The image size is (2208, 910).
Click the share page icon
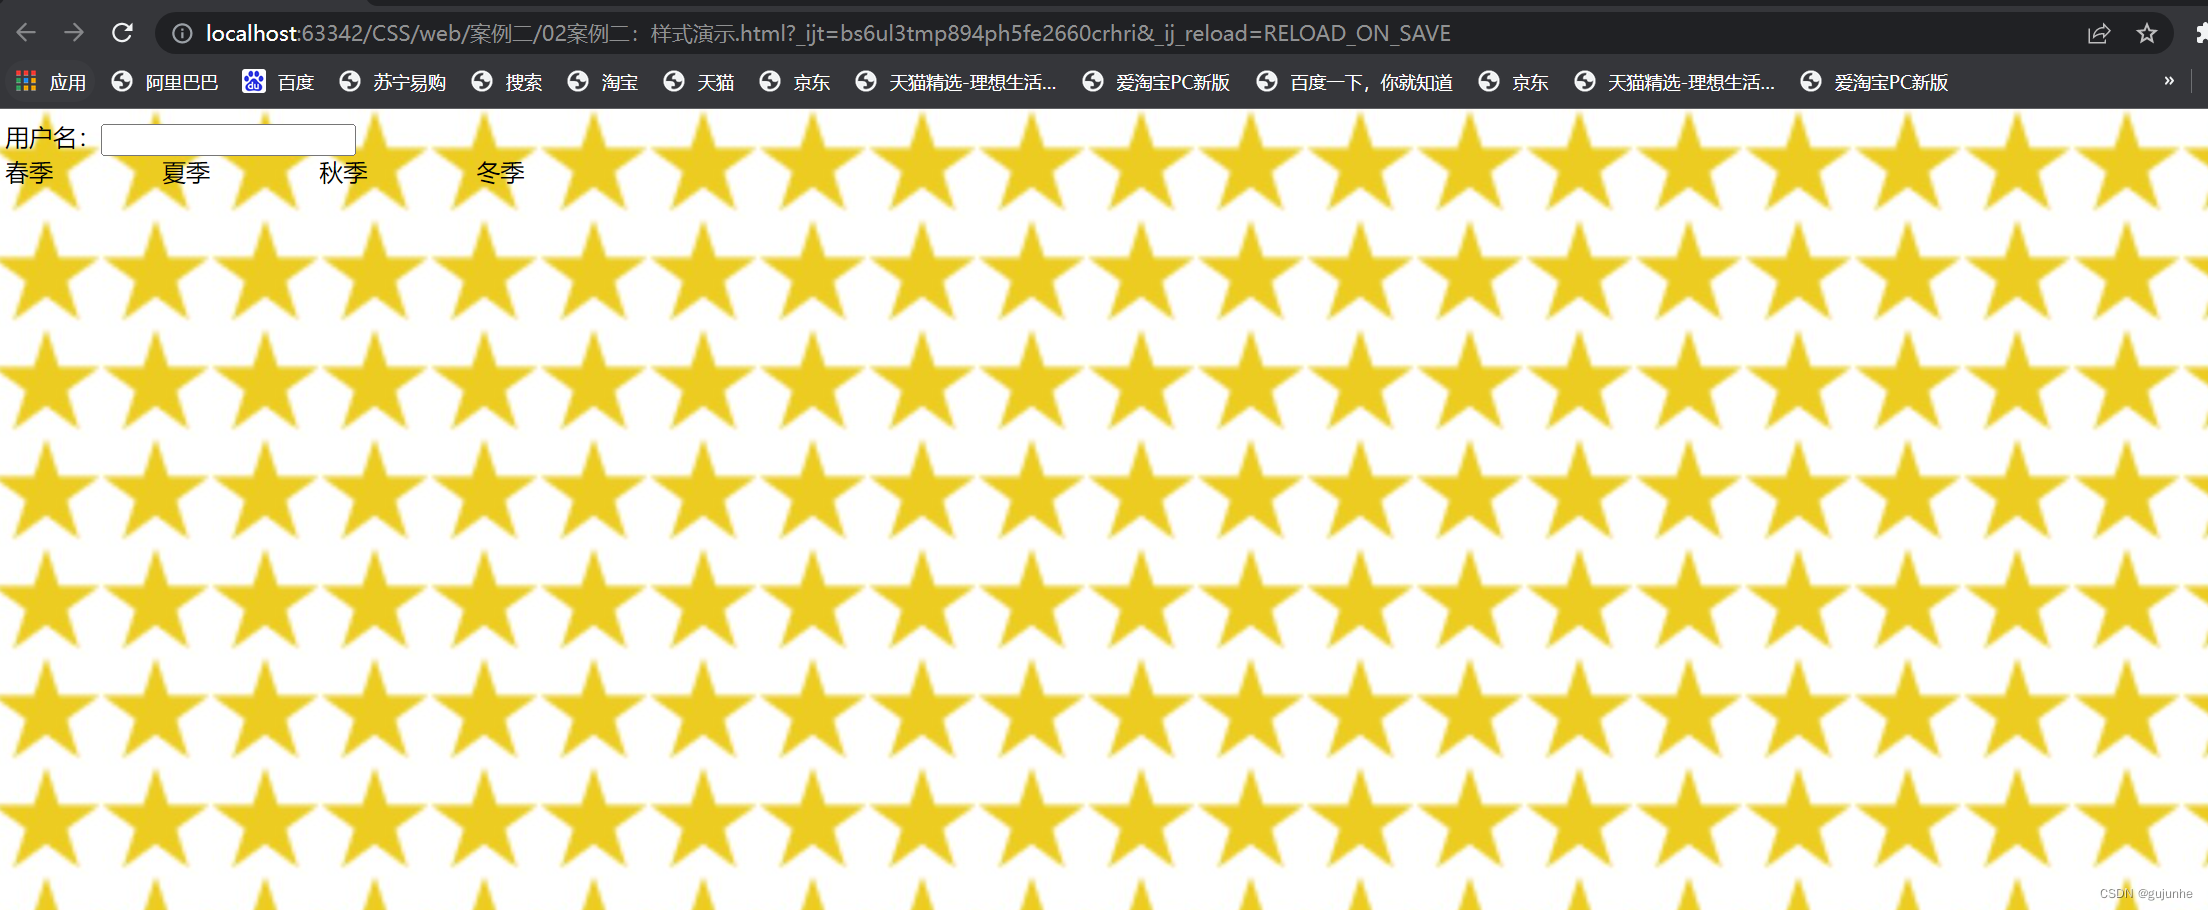[x=2099, y=34]
